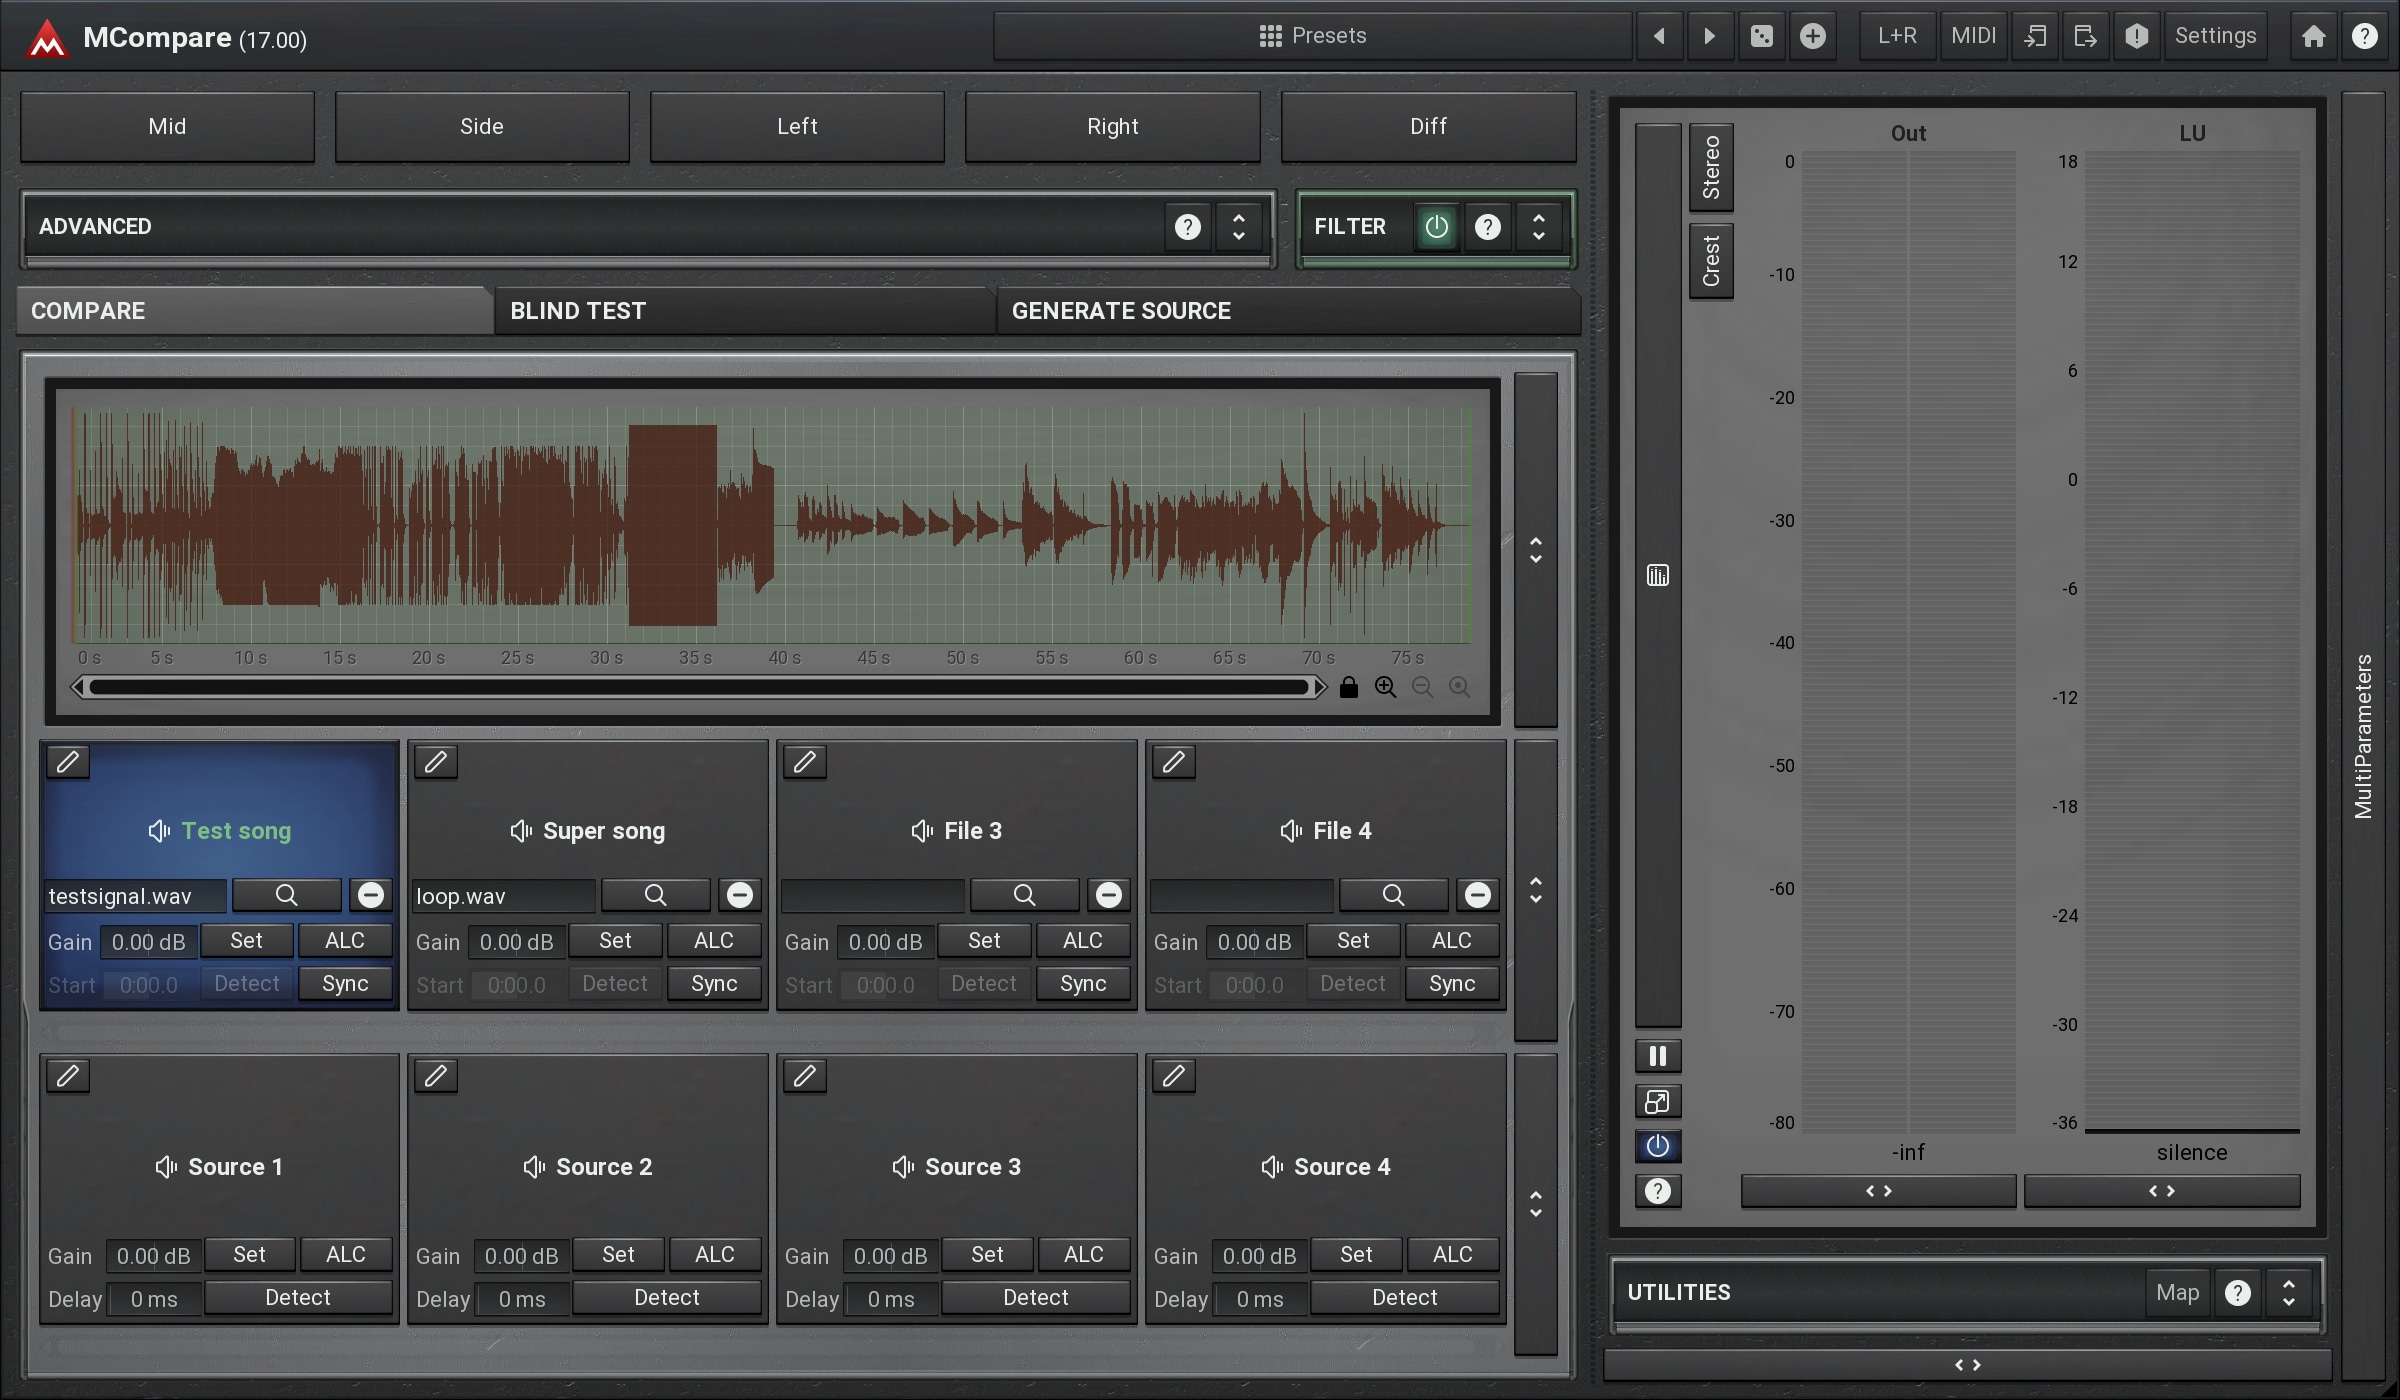Click the waveform lock icon

1348,687
